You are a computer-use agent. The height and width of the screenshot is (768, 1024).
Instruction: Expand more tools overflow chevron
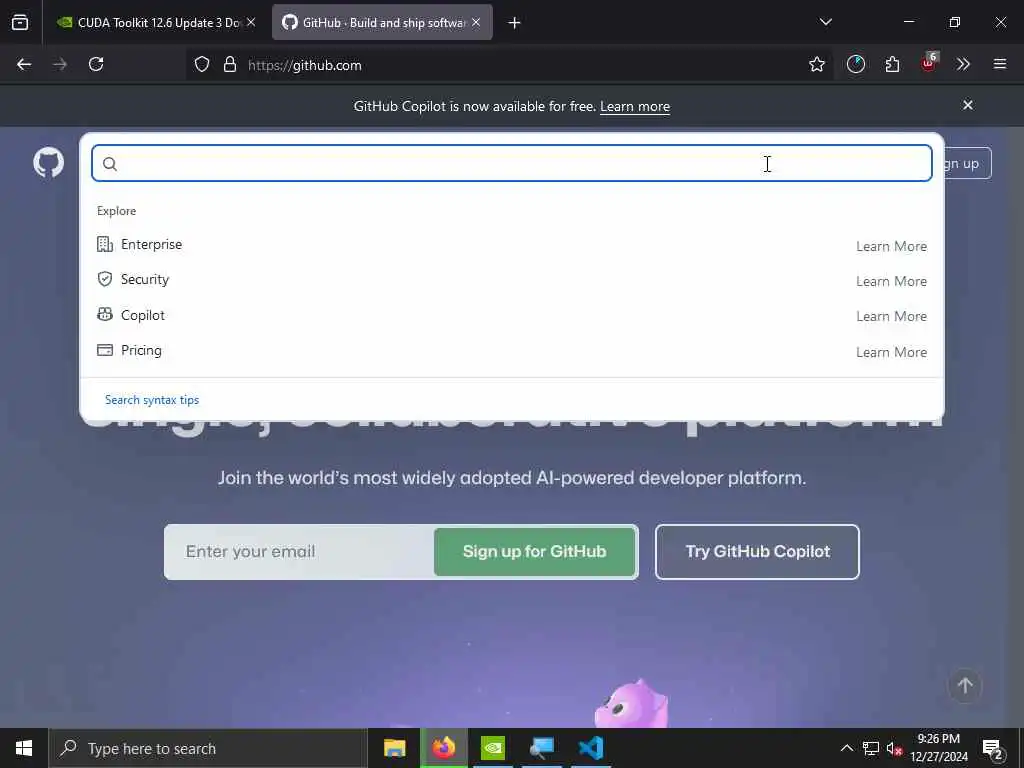pyautogui.click(x=964, y=65)
